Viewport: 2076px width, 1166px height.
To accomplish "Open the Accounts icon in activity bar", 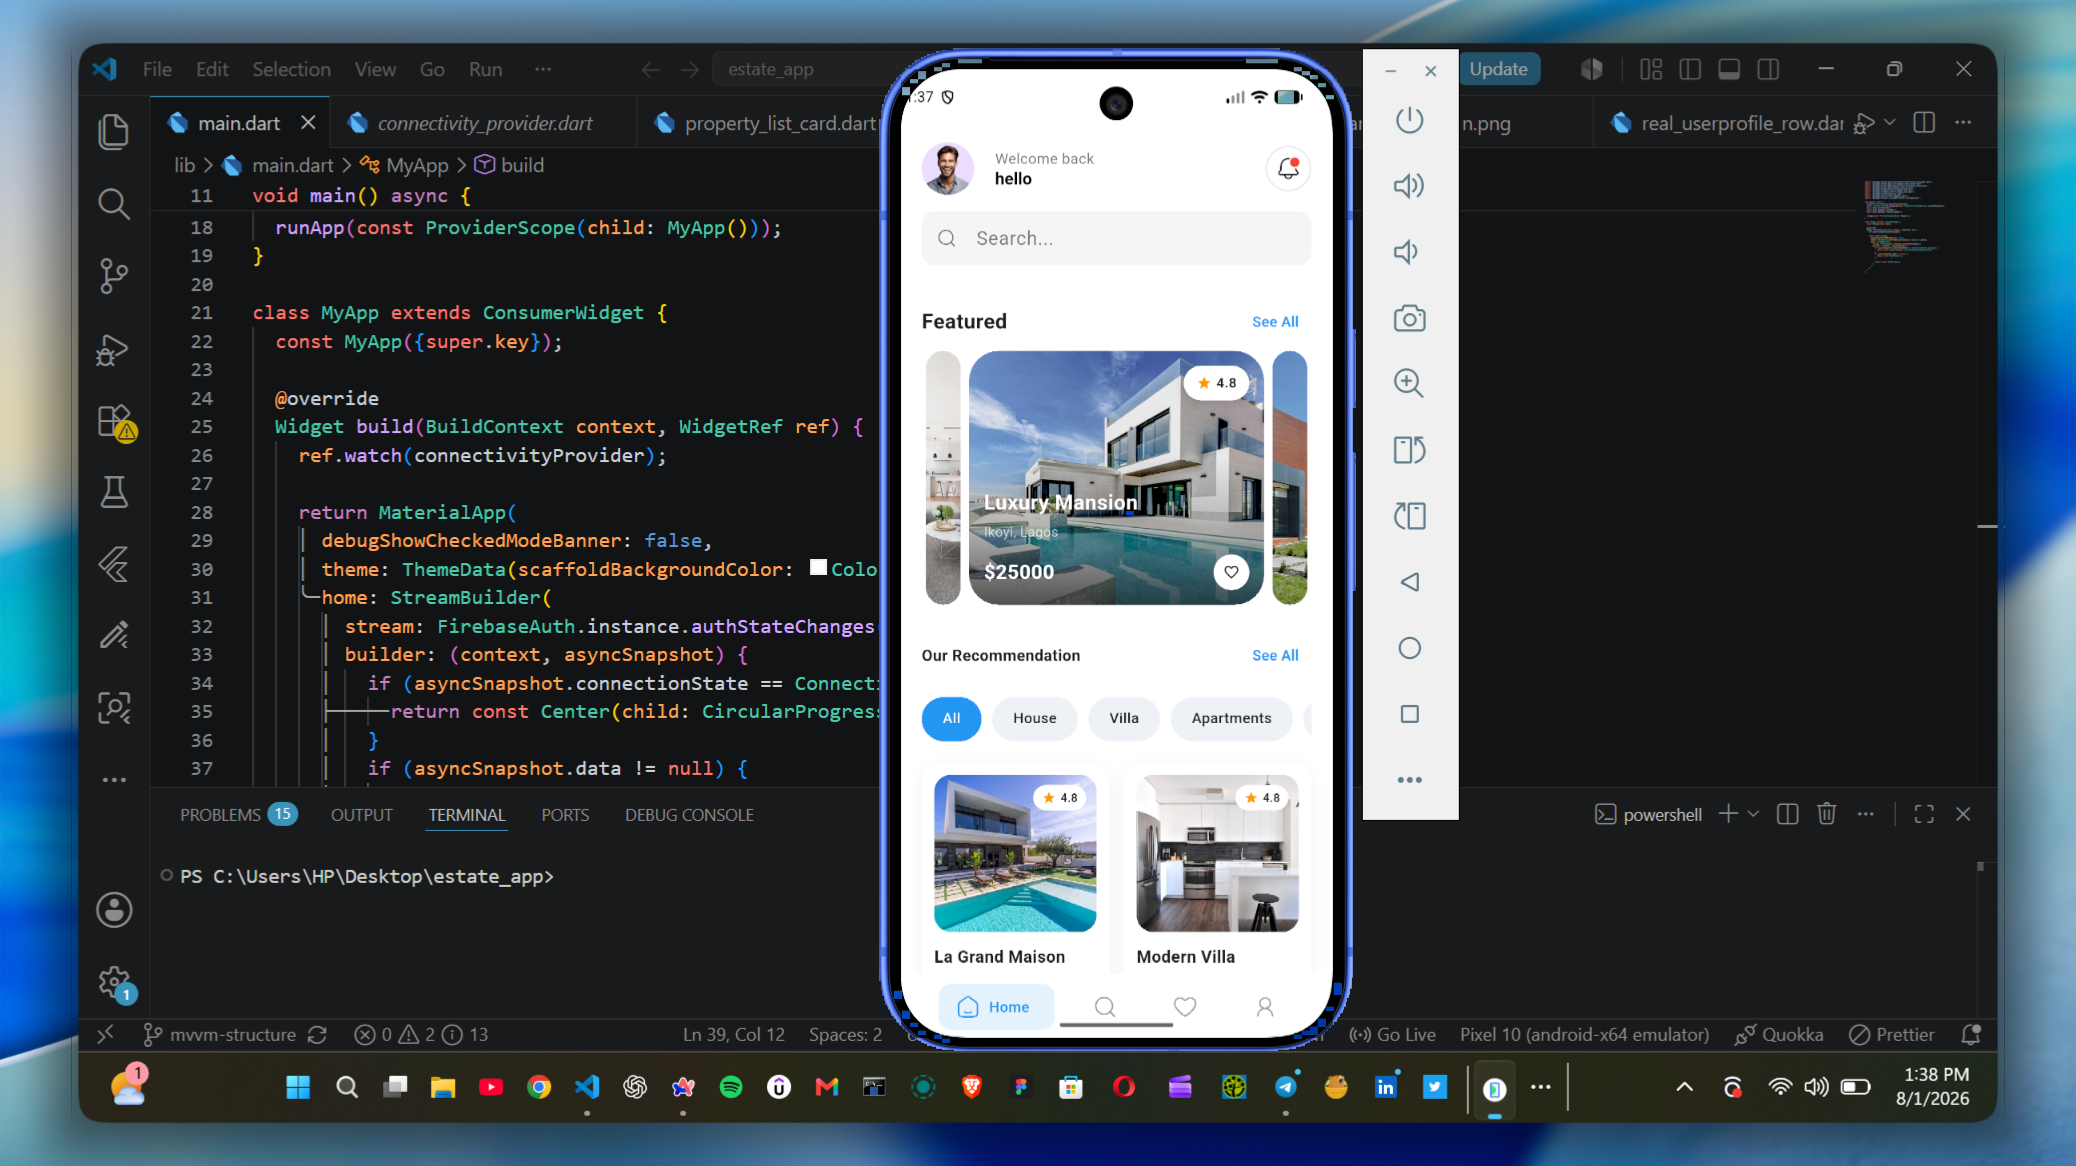I will 114,910.
